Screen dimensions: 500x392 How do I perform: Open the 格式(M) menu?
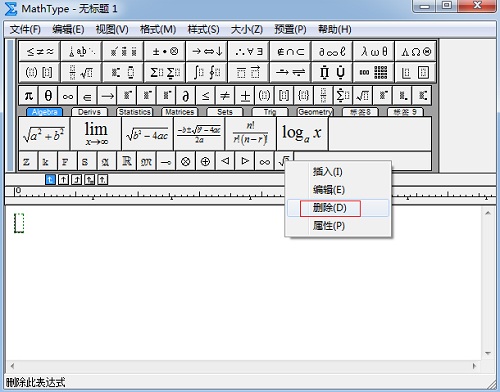click(x=158, y=29)
